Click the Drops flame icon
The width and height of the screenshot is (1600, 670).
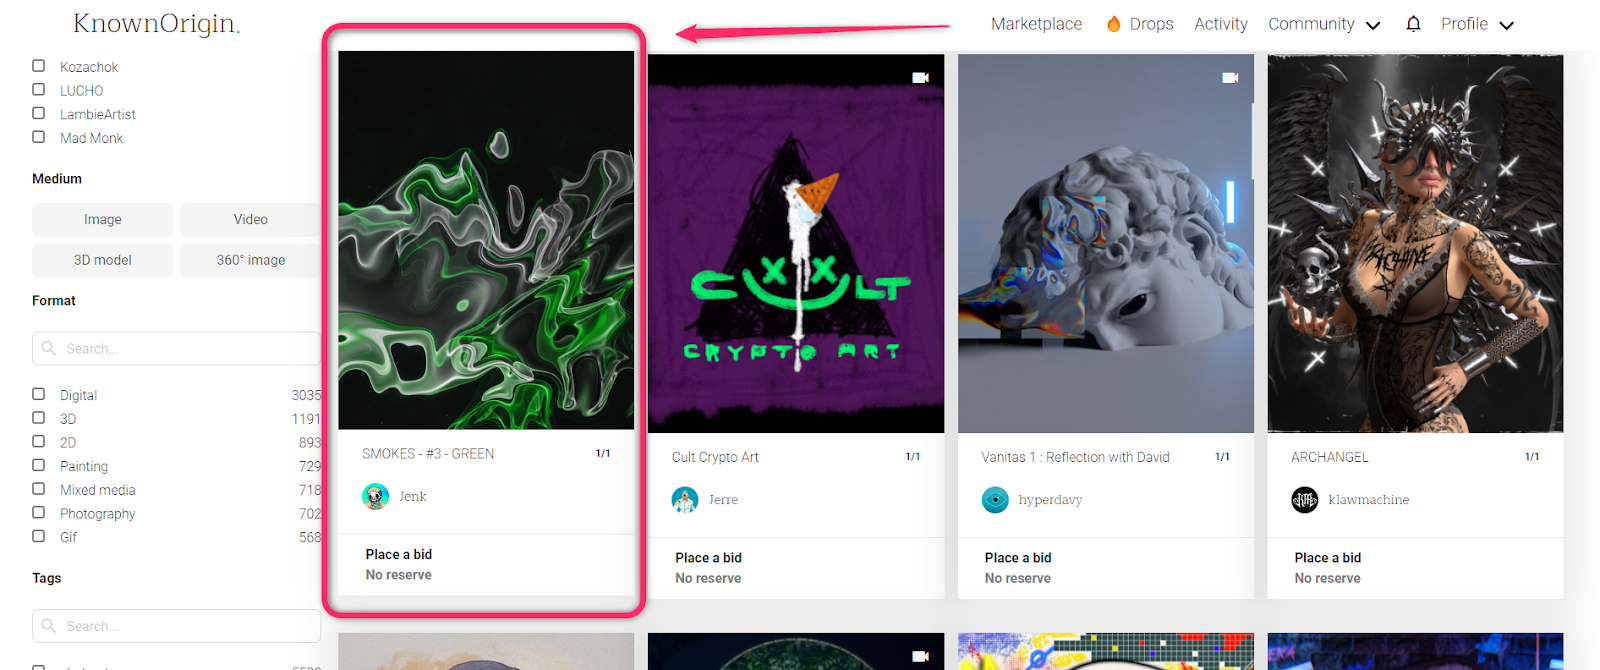1113,23
